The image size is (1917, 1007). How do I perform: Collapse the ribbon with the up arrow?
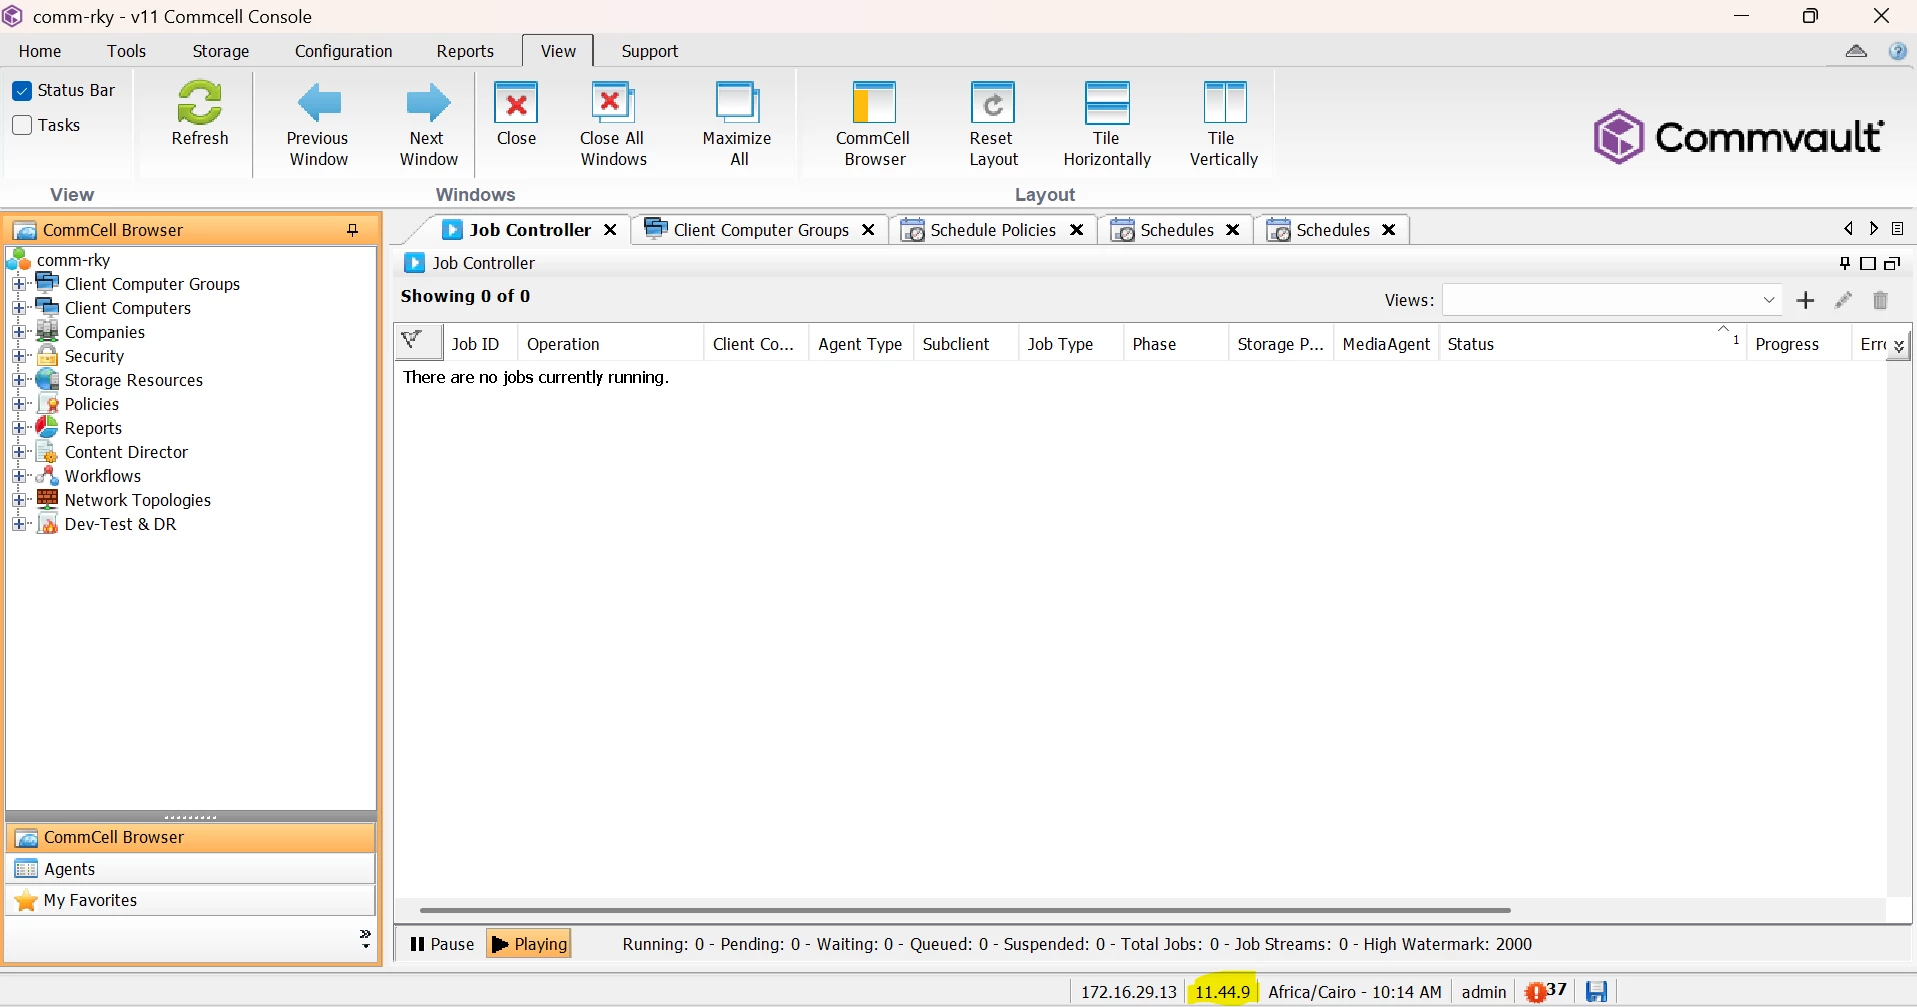pos(1856,51)
